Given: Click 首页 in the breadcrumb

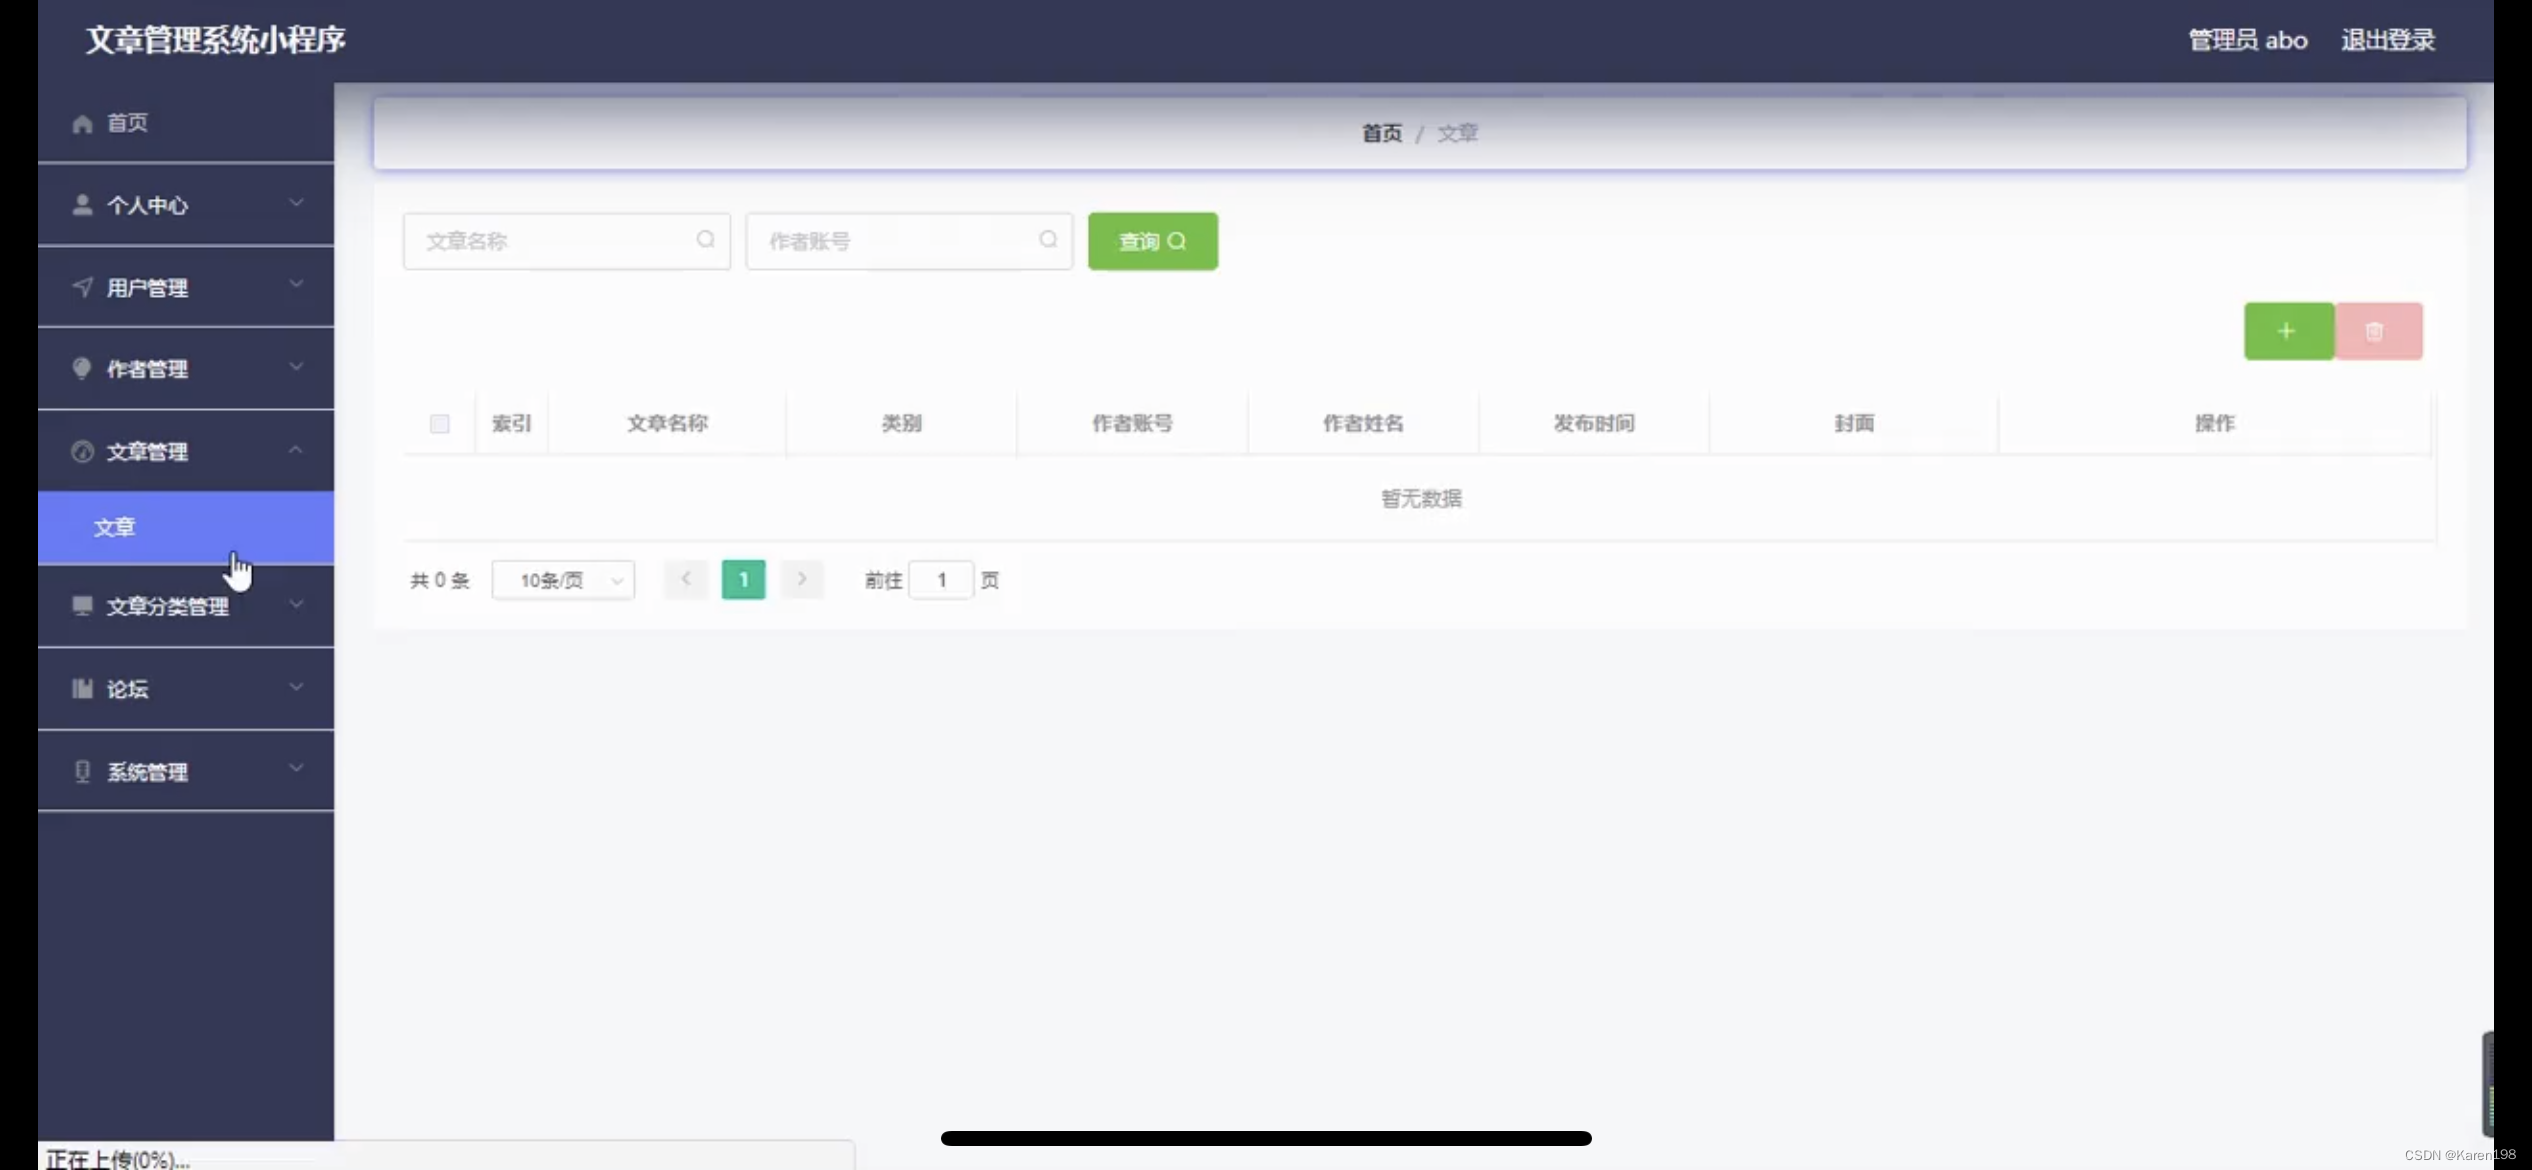Looking at the screenshot, I should click(1381, 133).
